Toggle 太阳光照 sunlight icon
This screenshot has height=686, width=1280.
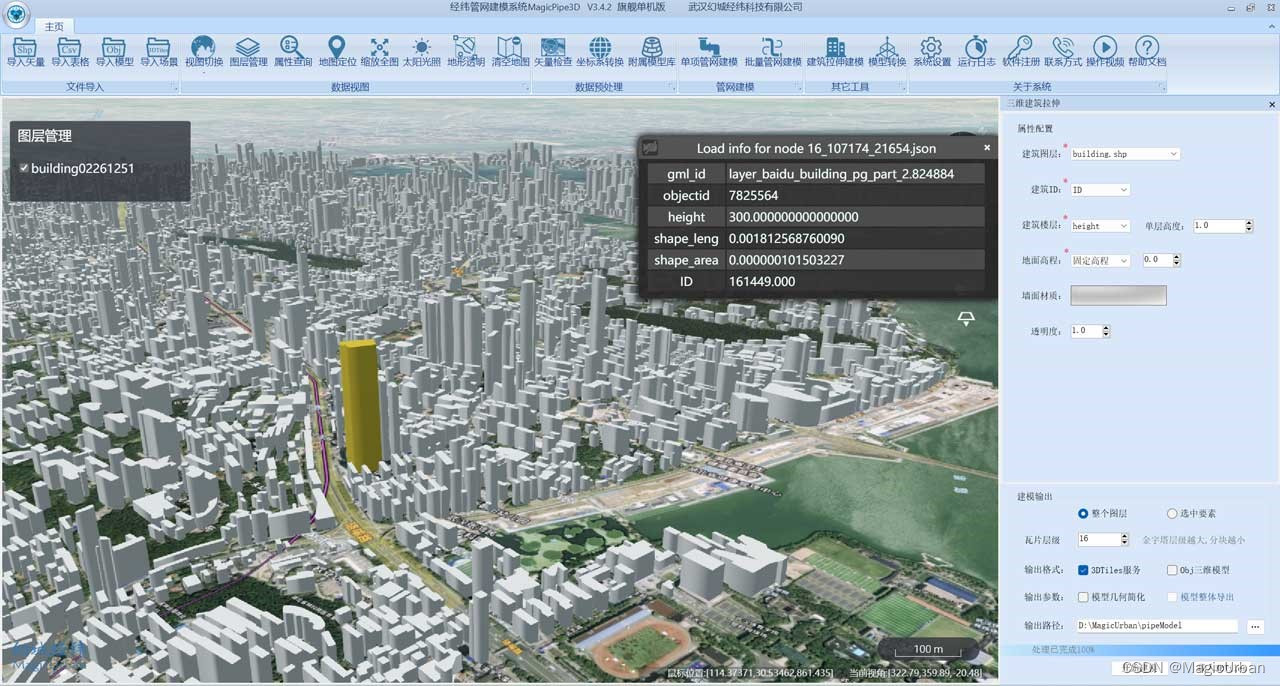click(422, 47)
